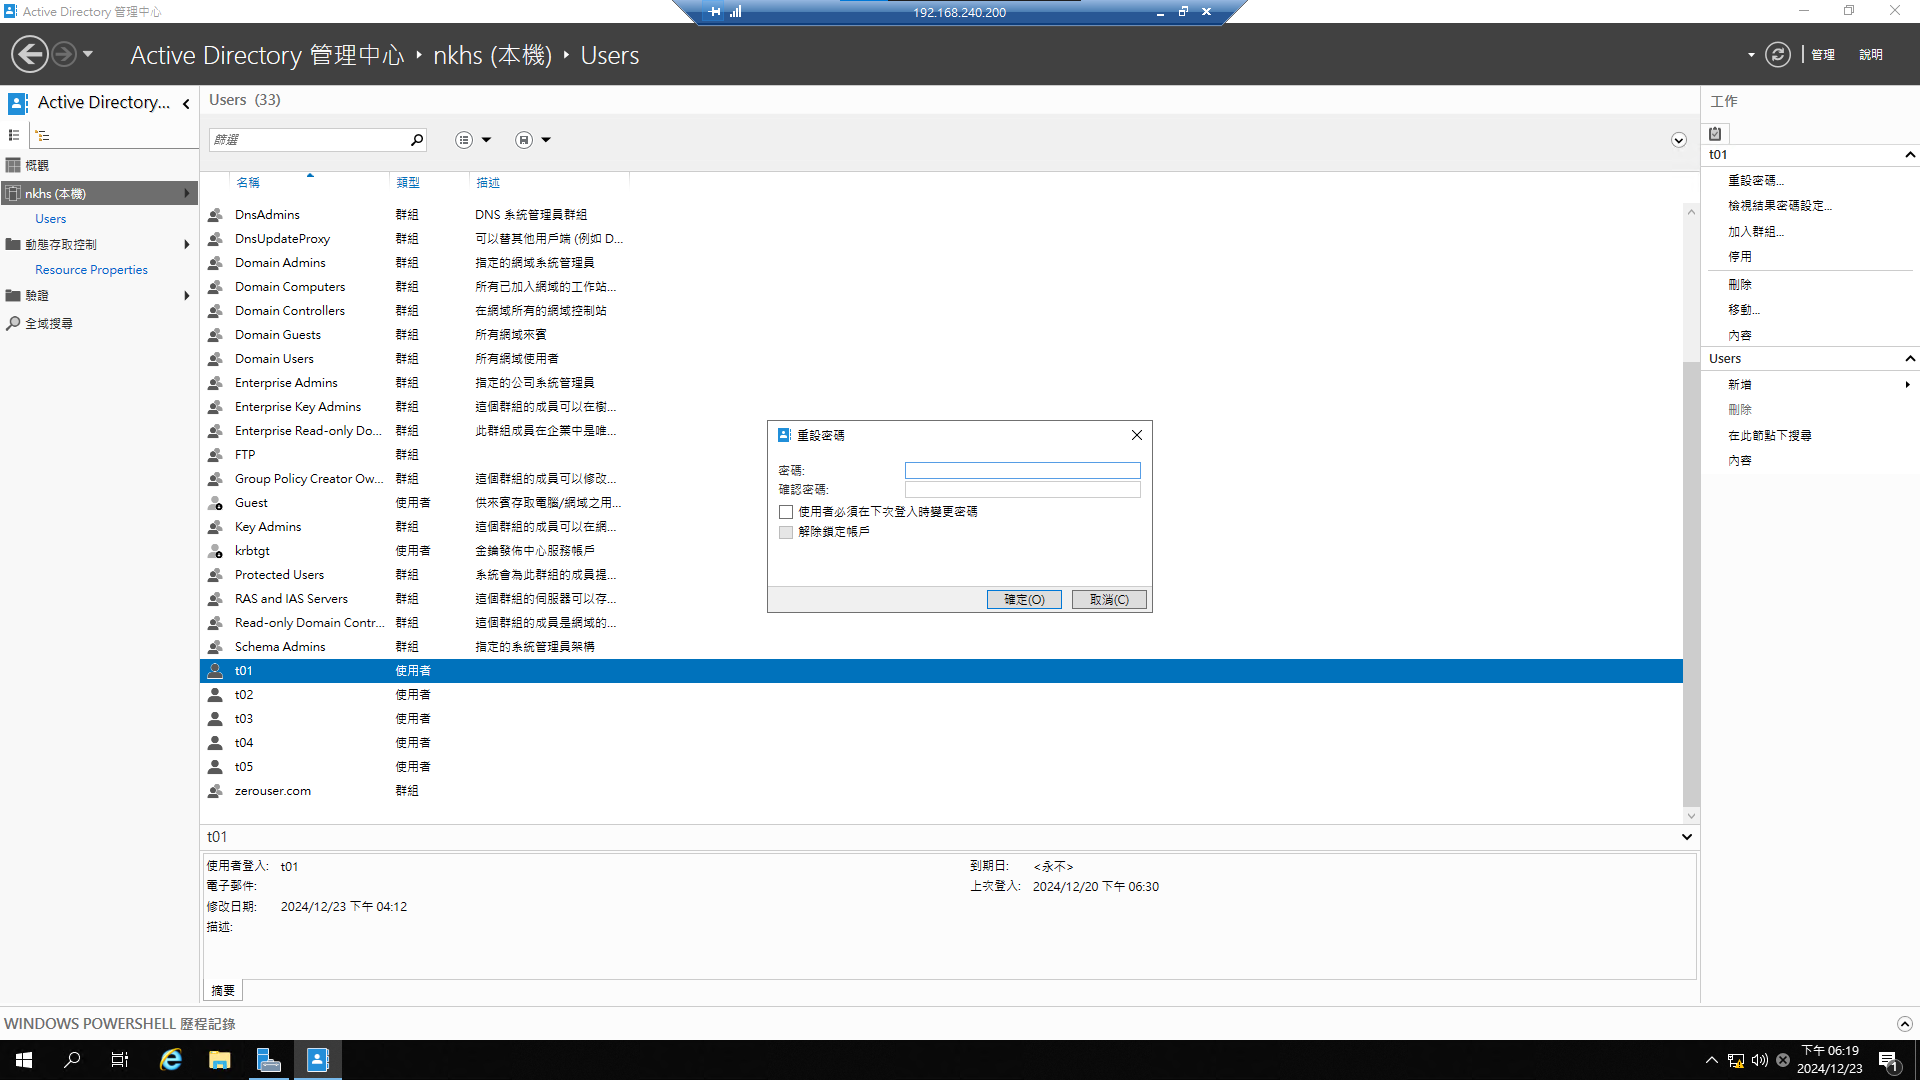
Task: Select the FTP group icon
Action: (x=215, y=455)
